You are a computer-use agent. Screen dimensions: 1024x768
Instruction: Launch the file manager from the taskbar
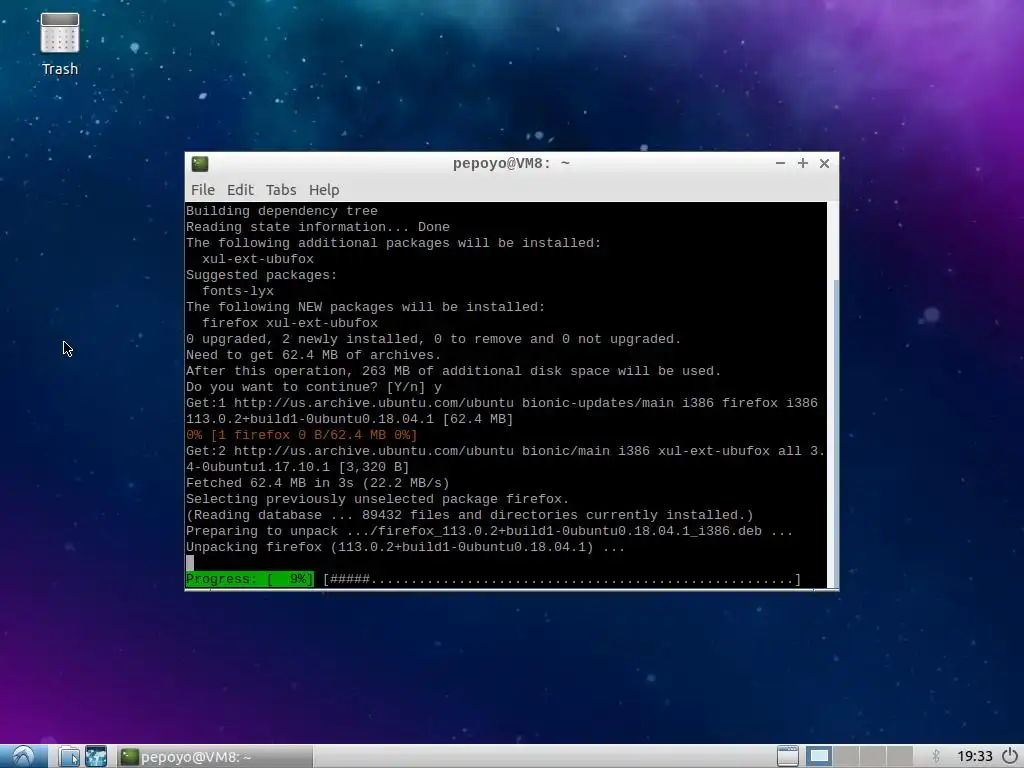coord(69,756)
